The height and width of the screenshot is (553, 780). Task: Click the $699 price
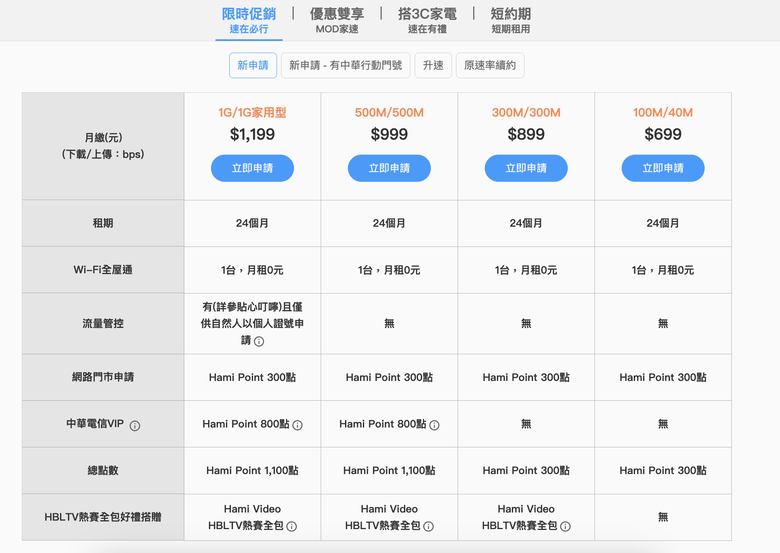(663, 134)
